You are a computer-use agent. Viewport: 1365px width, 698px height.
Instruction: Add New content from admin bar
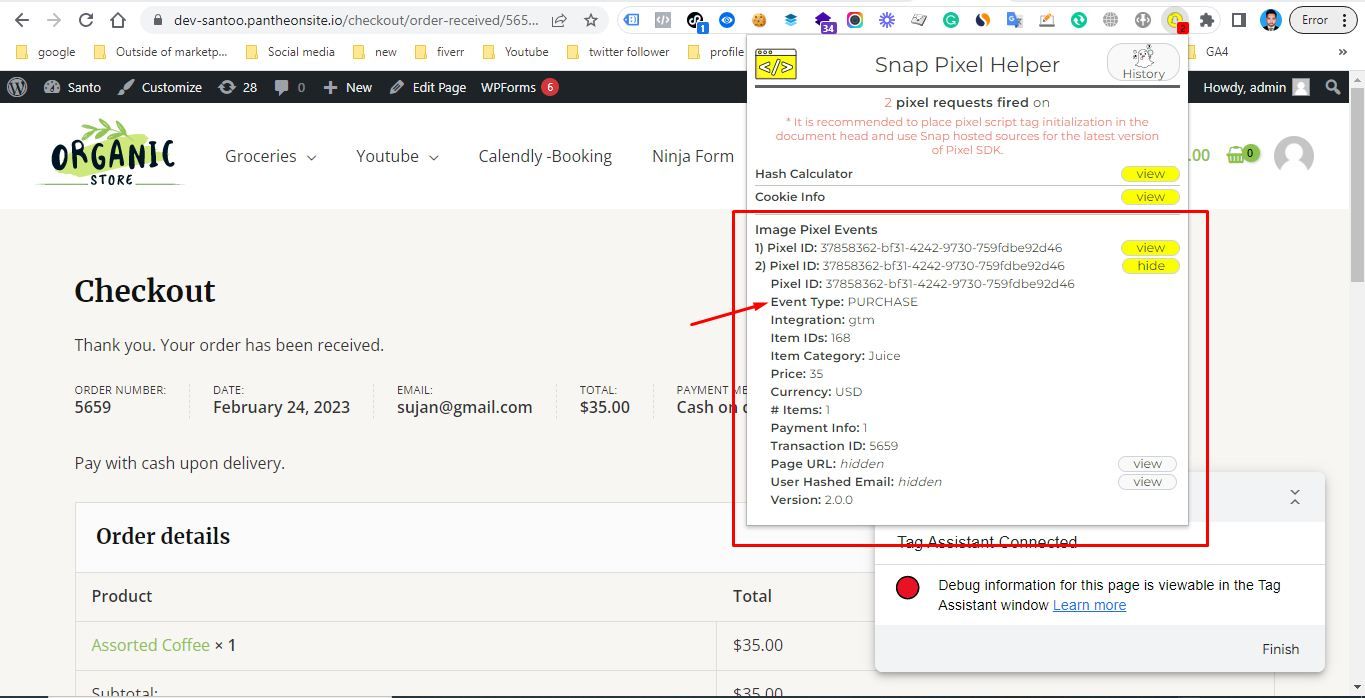click(x=348, y=87)
